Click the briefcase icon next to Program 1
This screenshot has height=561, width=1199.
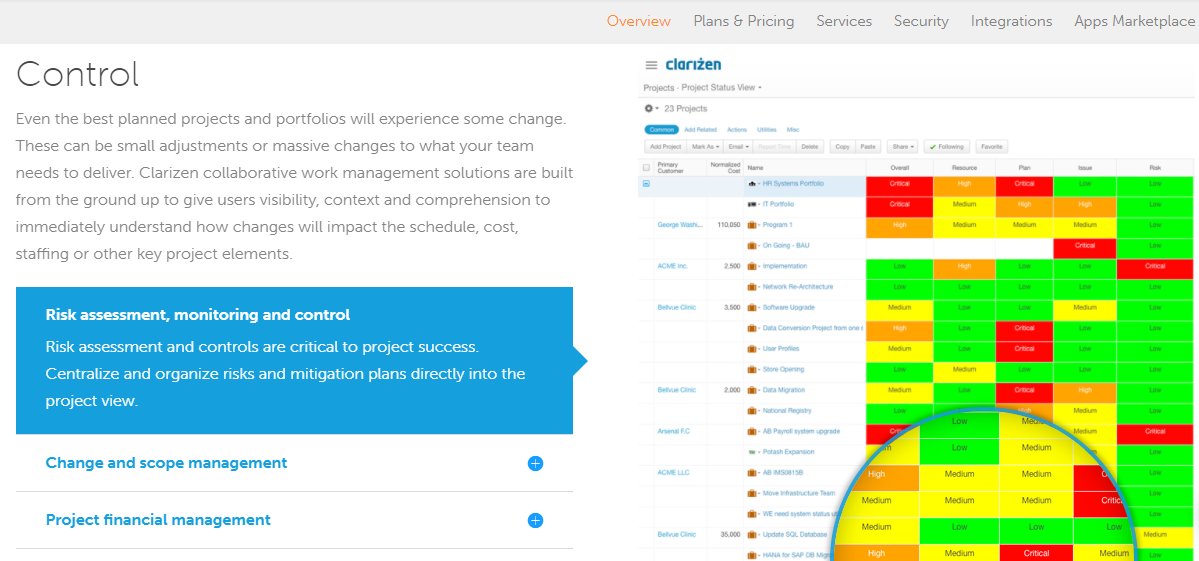tap(751, 225)
